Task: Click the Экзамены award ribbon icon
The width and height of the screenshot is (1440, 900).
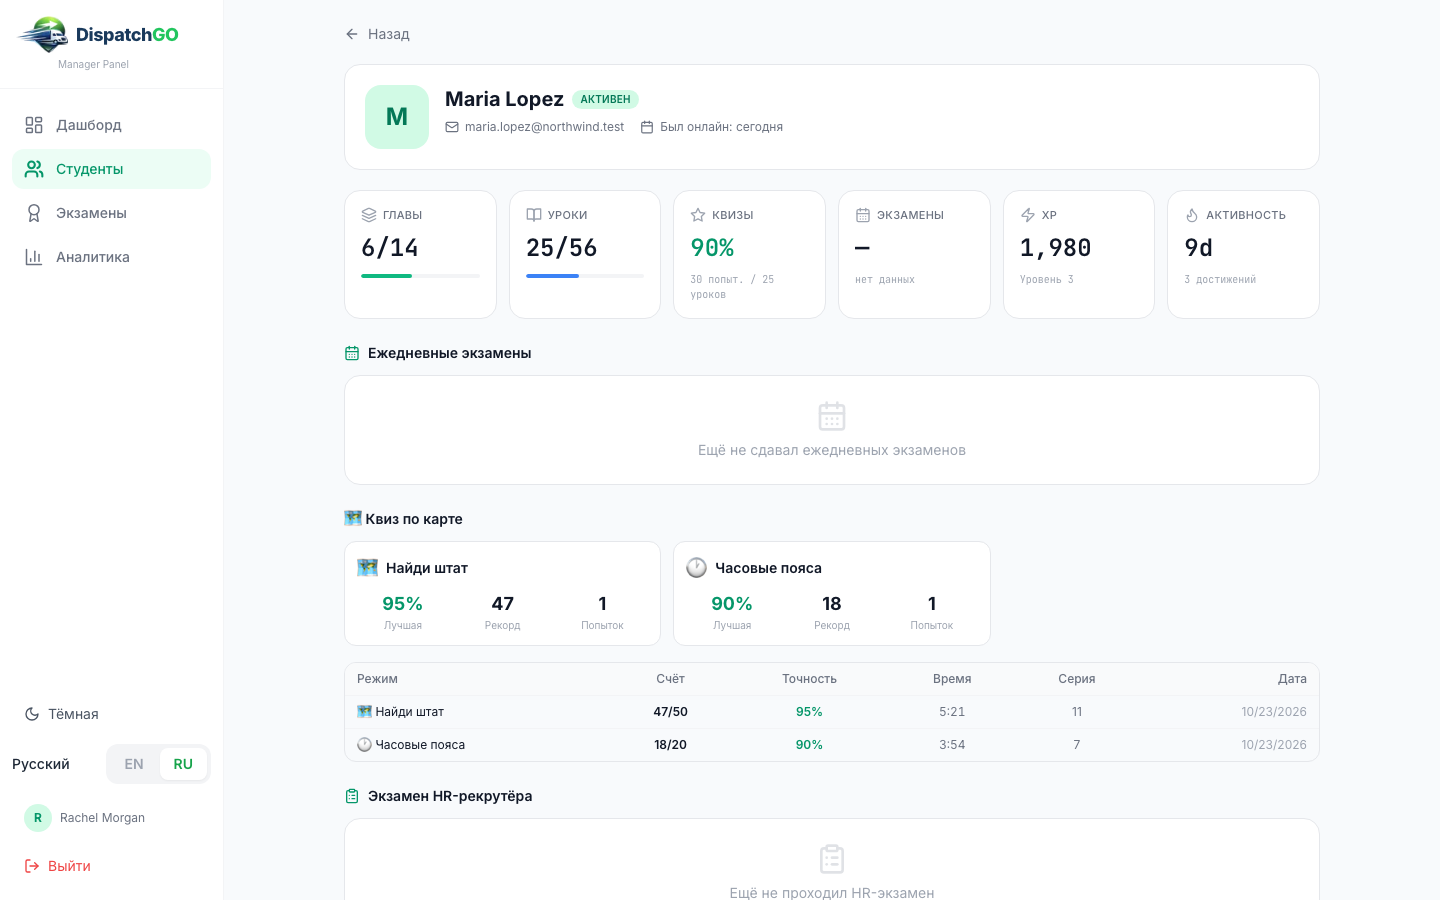Action: tap(34, 213)
